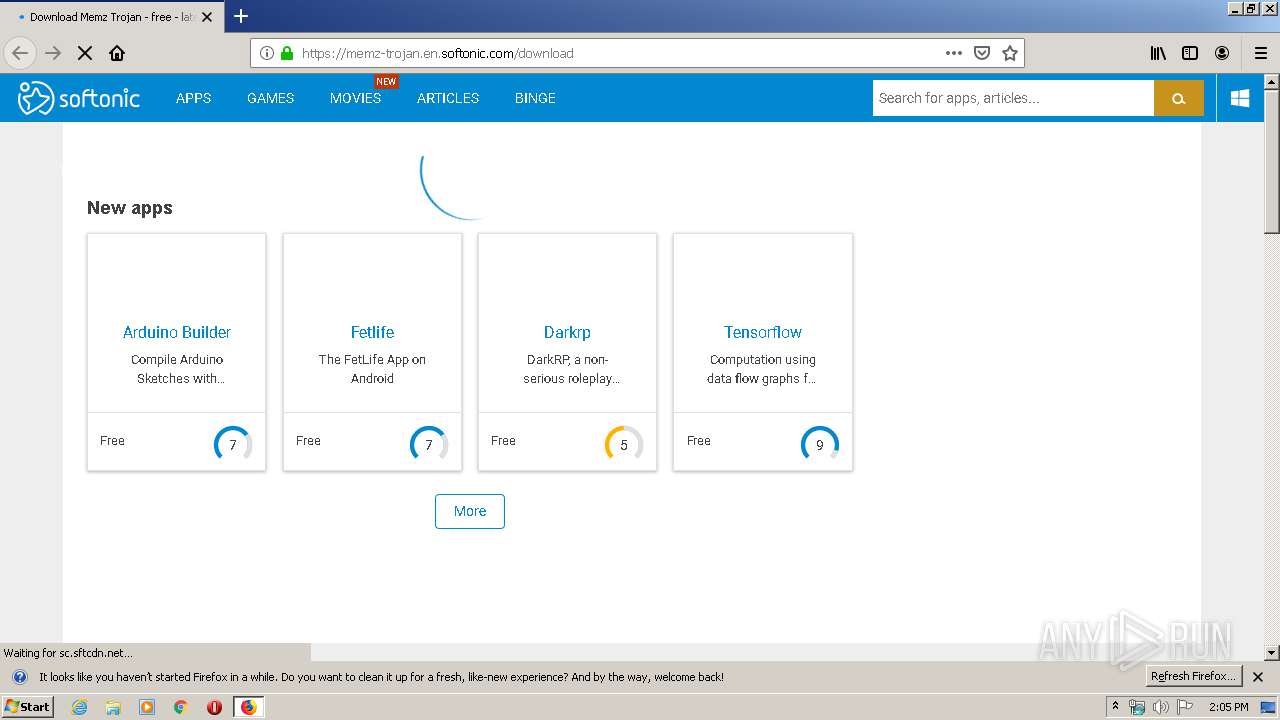Viewport: 1280px width, 720px height.
Task: Launch Opera from the taskbar
Action: (x=214, y=707)
